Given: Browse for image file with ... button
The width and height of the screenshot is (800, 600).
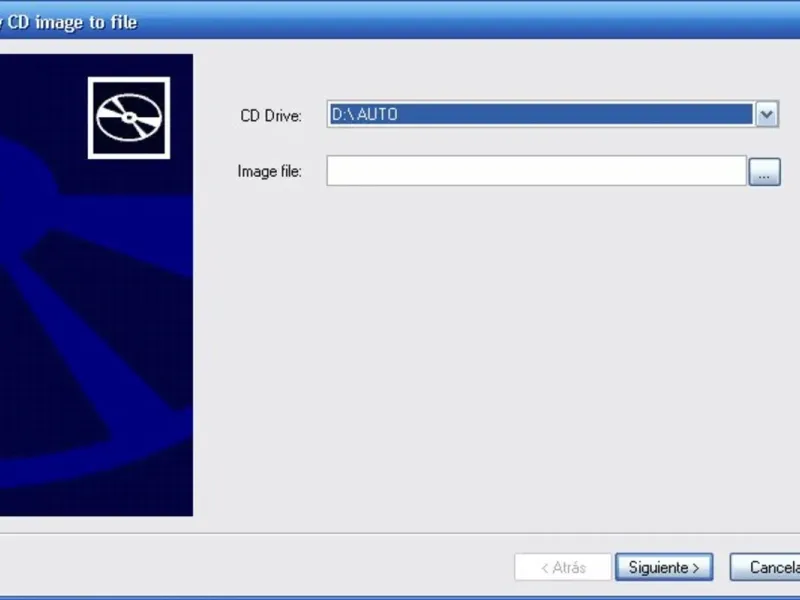Looking at the screenshot, I should tap(764, 172).
